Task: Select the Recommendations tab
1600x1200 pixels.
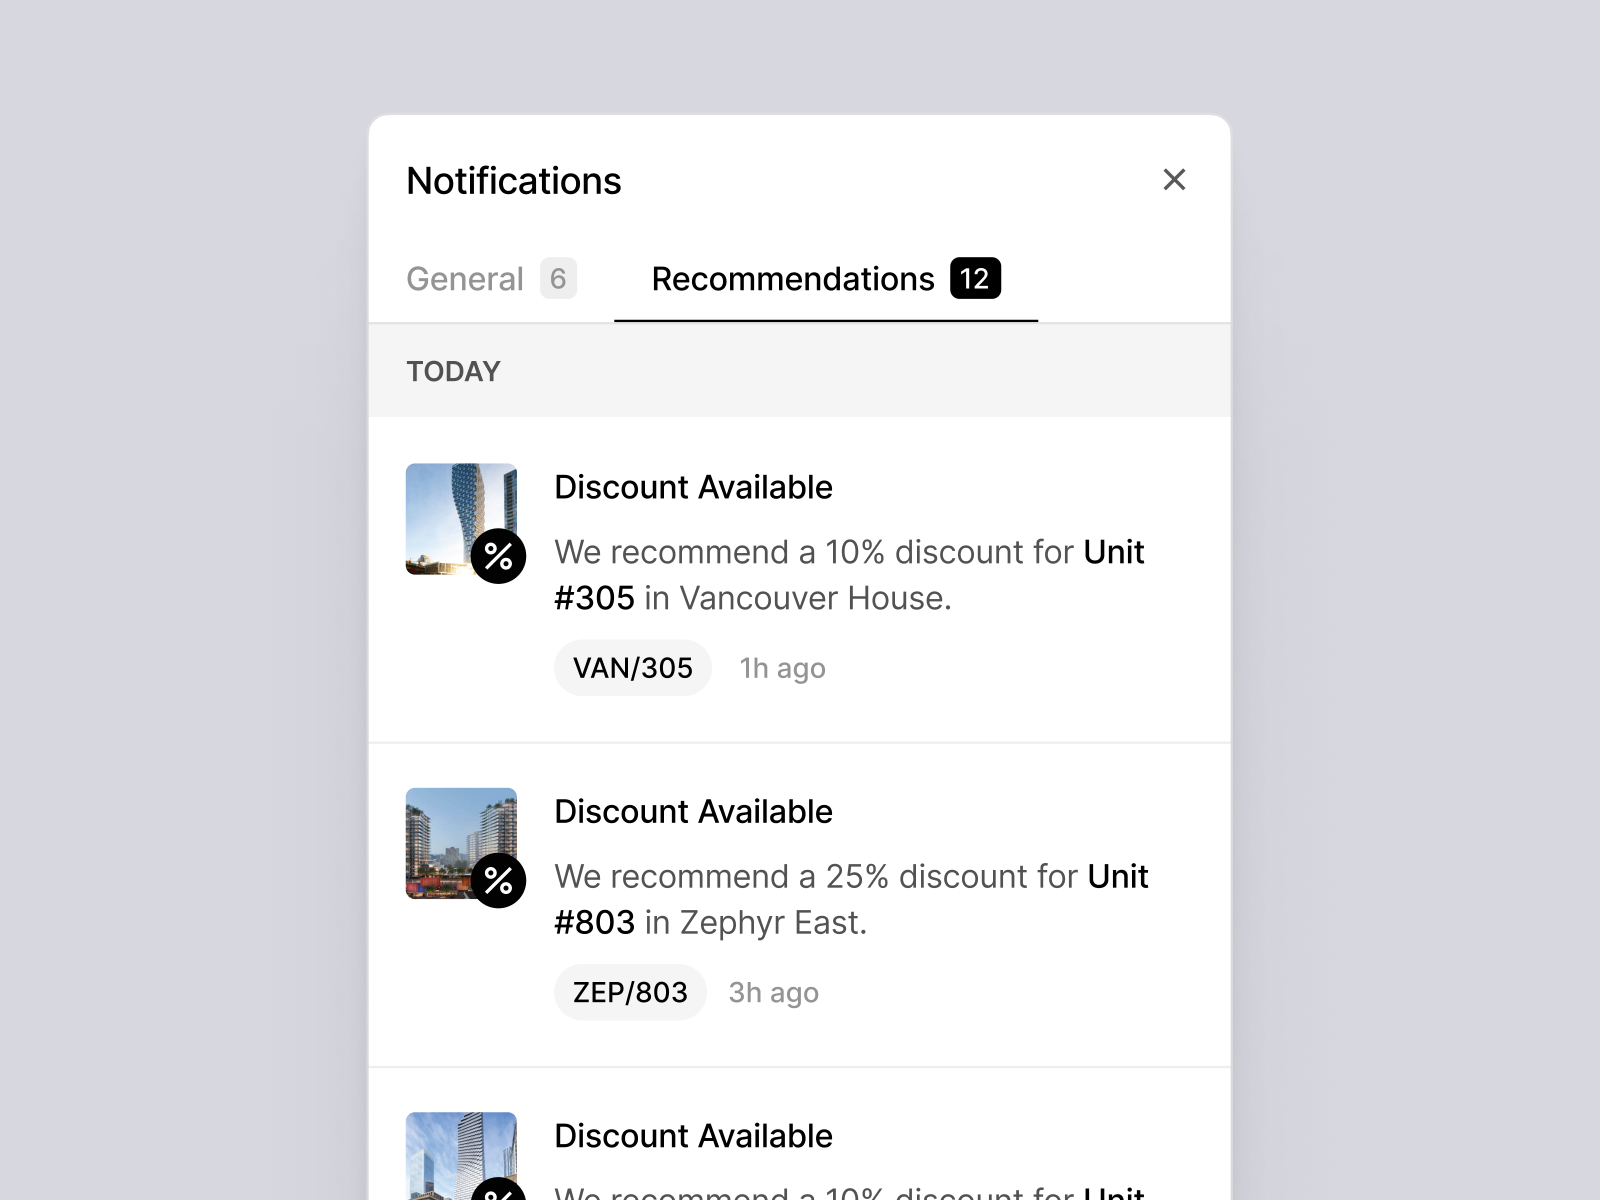Action: (x=793, y=279)
